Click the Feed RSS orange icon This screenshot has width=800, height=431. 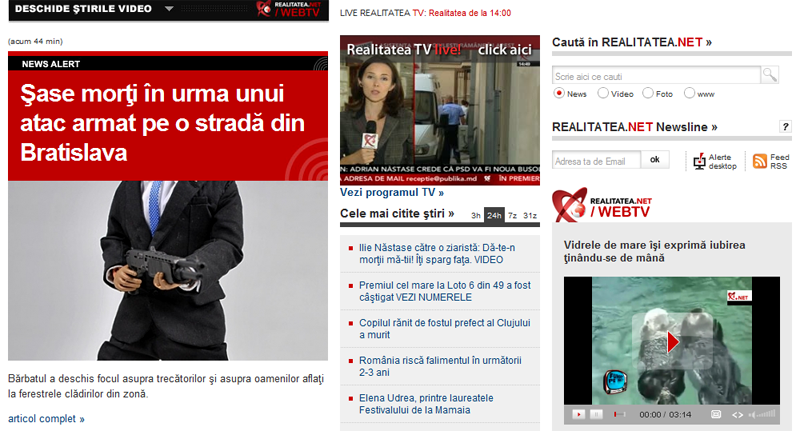click(760, 161)
